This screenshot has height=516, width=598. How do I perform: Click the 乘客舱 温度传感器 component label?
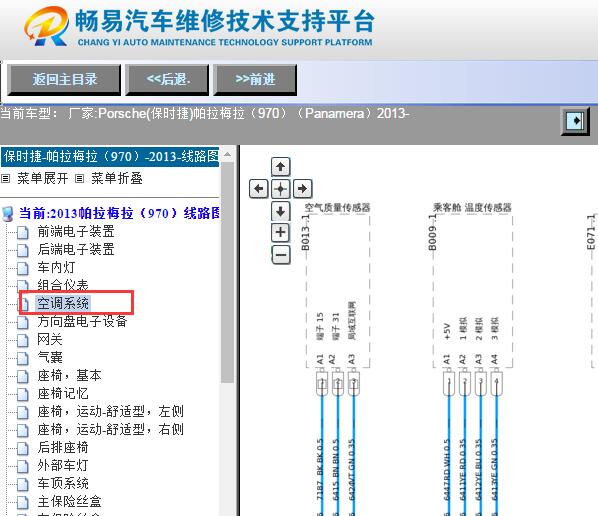pos(472,208)
